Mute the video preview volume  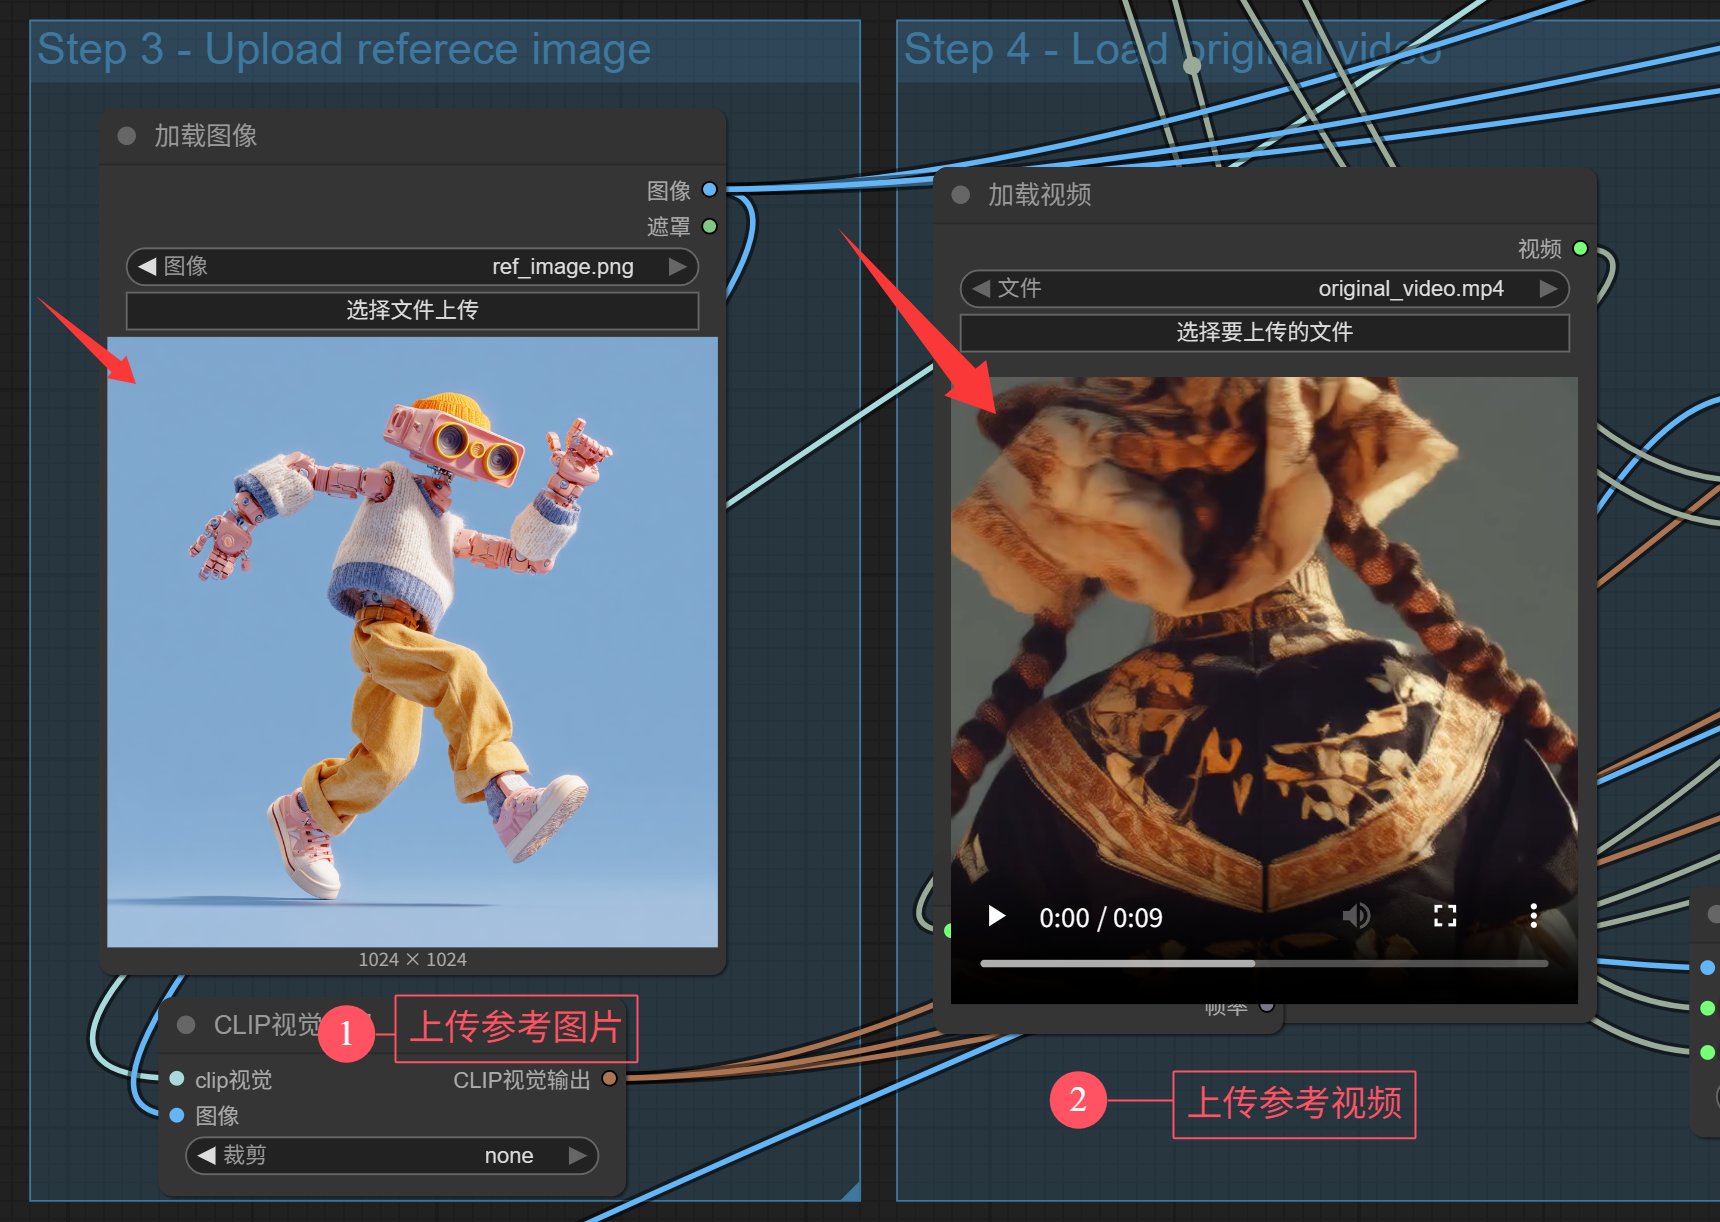pos(1356,916)
